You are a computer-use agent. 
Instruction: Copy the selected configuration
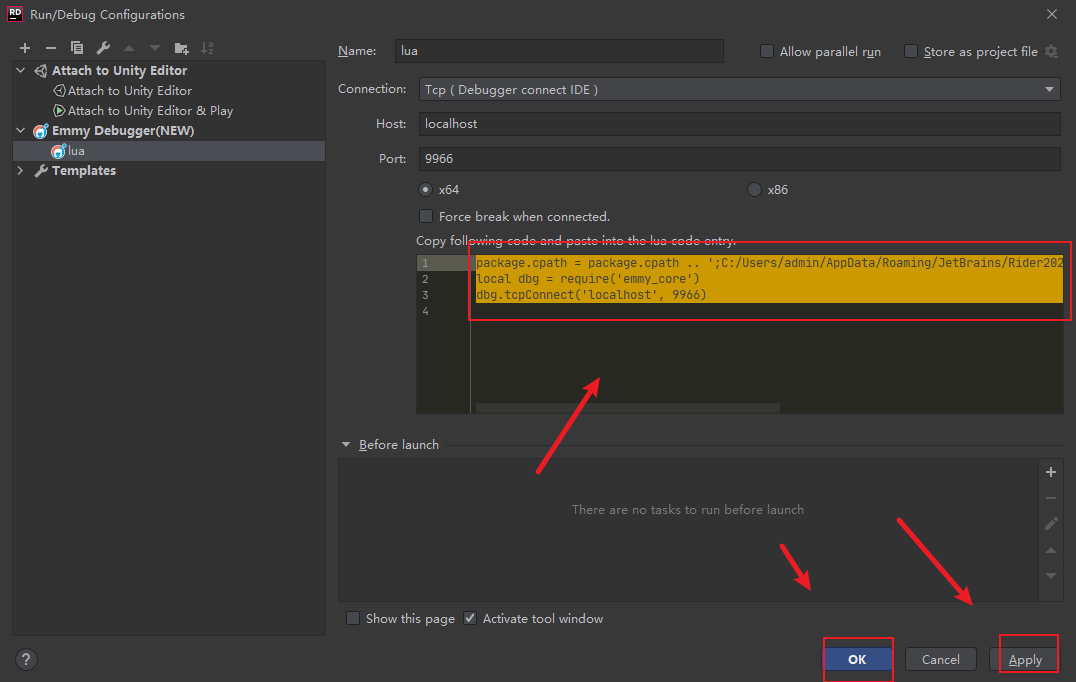click(77, 48)
